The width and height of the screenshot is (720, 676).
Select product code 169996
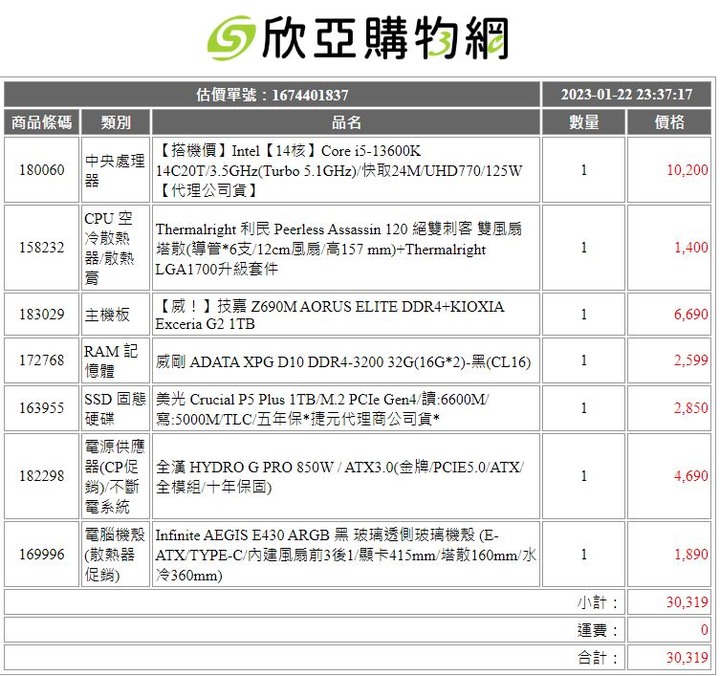click(x=41, y=554)
